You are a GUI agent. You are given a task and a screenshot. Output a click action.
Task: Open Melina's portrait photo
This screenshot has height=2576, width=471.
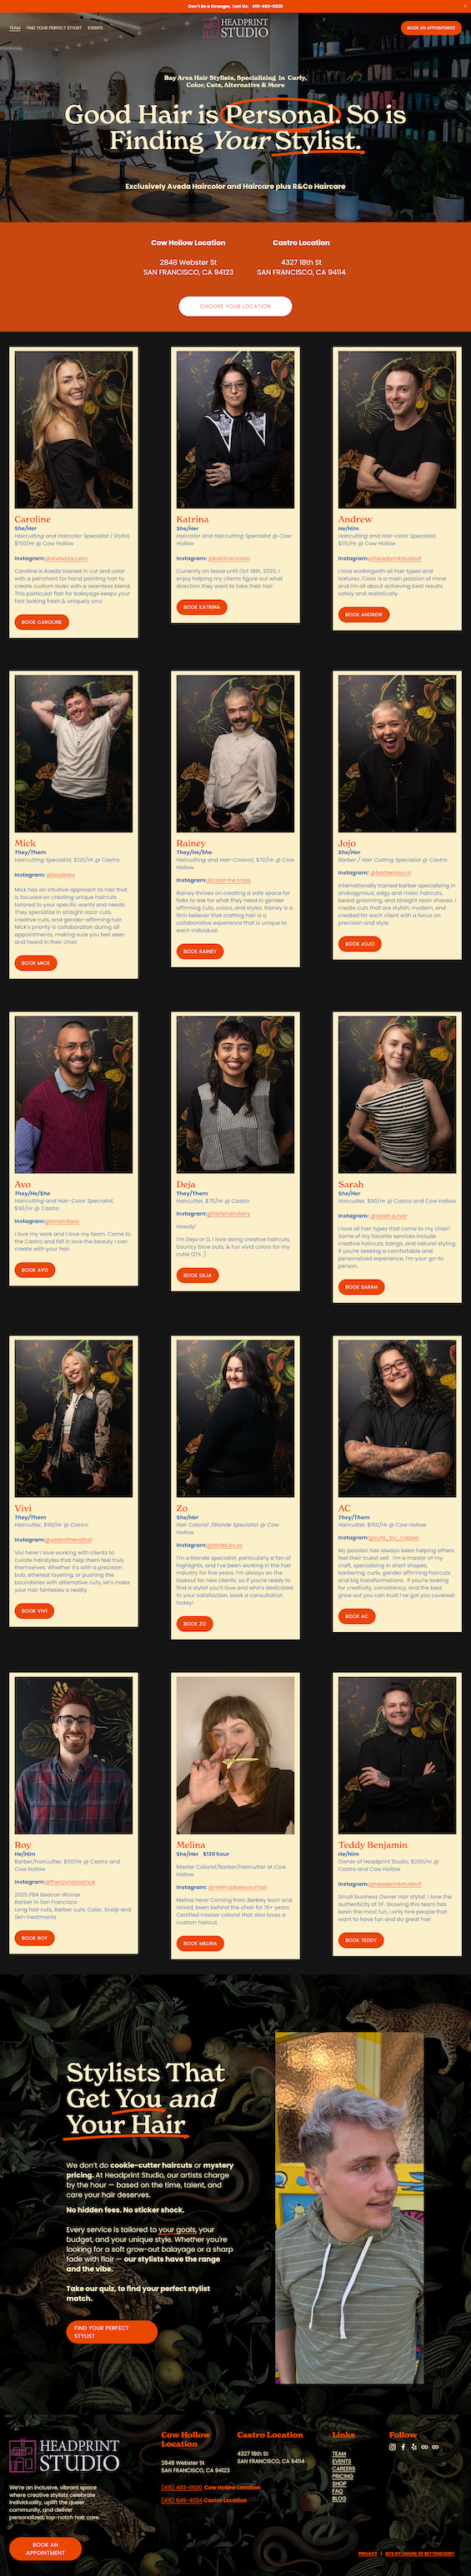pos(235,1755)
